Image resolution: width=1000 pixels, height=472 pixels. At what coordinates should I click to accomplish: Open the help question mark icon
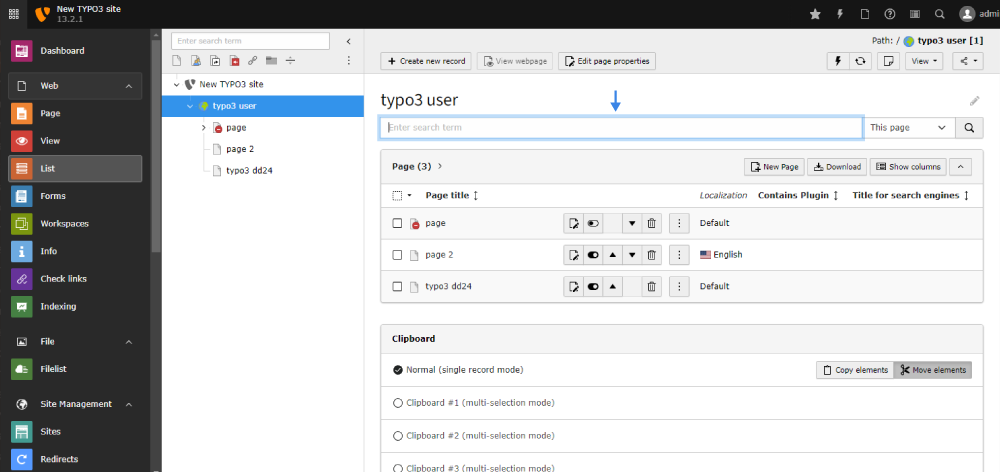tap(890, 14)
